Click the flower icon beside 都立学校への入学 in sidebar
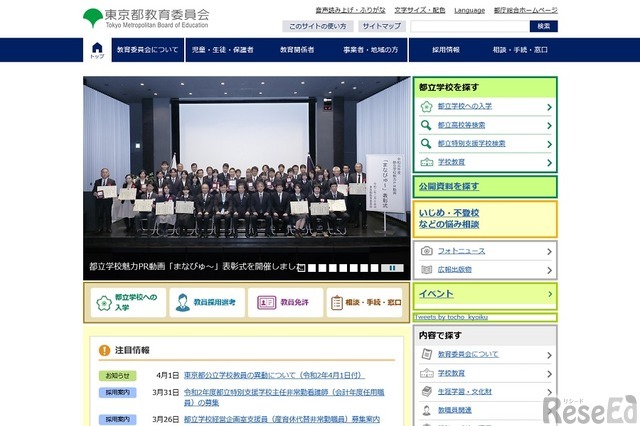This screenshot has height=426, width=640. [x=427, y=106]
